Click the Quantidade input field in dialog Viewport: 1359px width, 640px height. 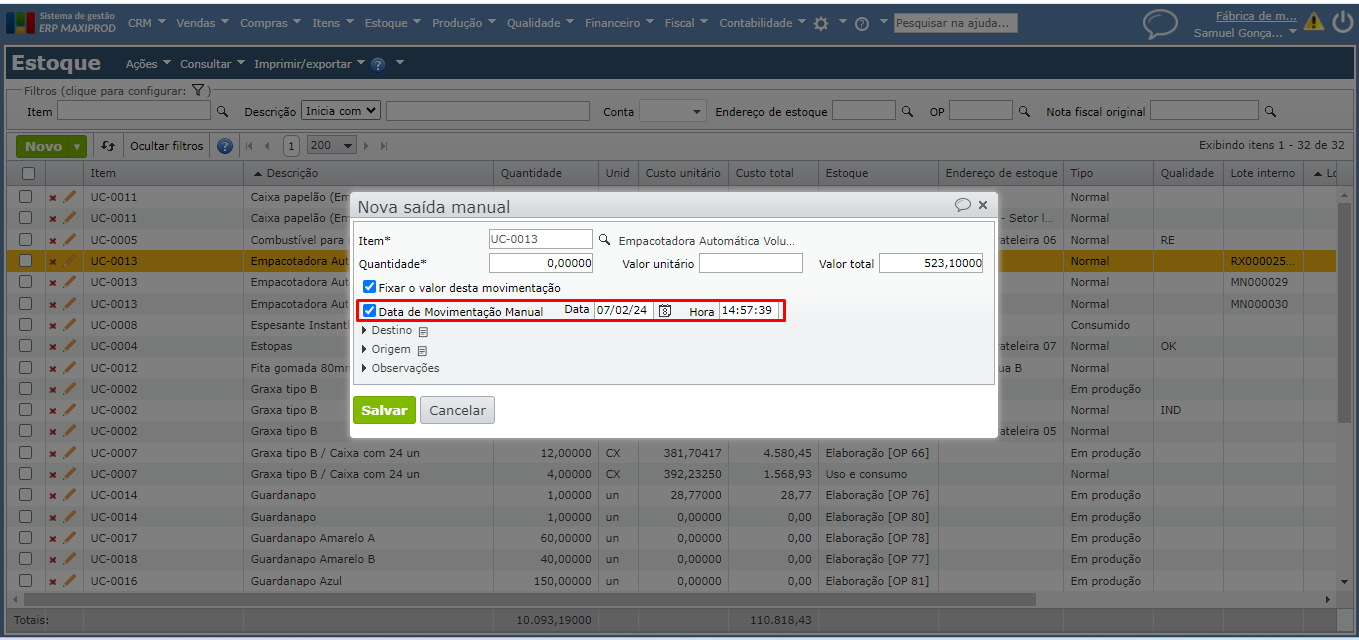(x=541, y=264)
